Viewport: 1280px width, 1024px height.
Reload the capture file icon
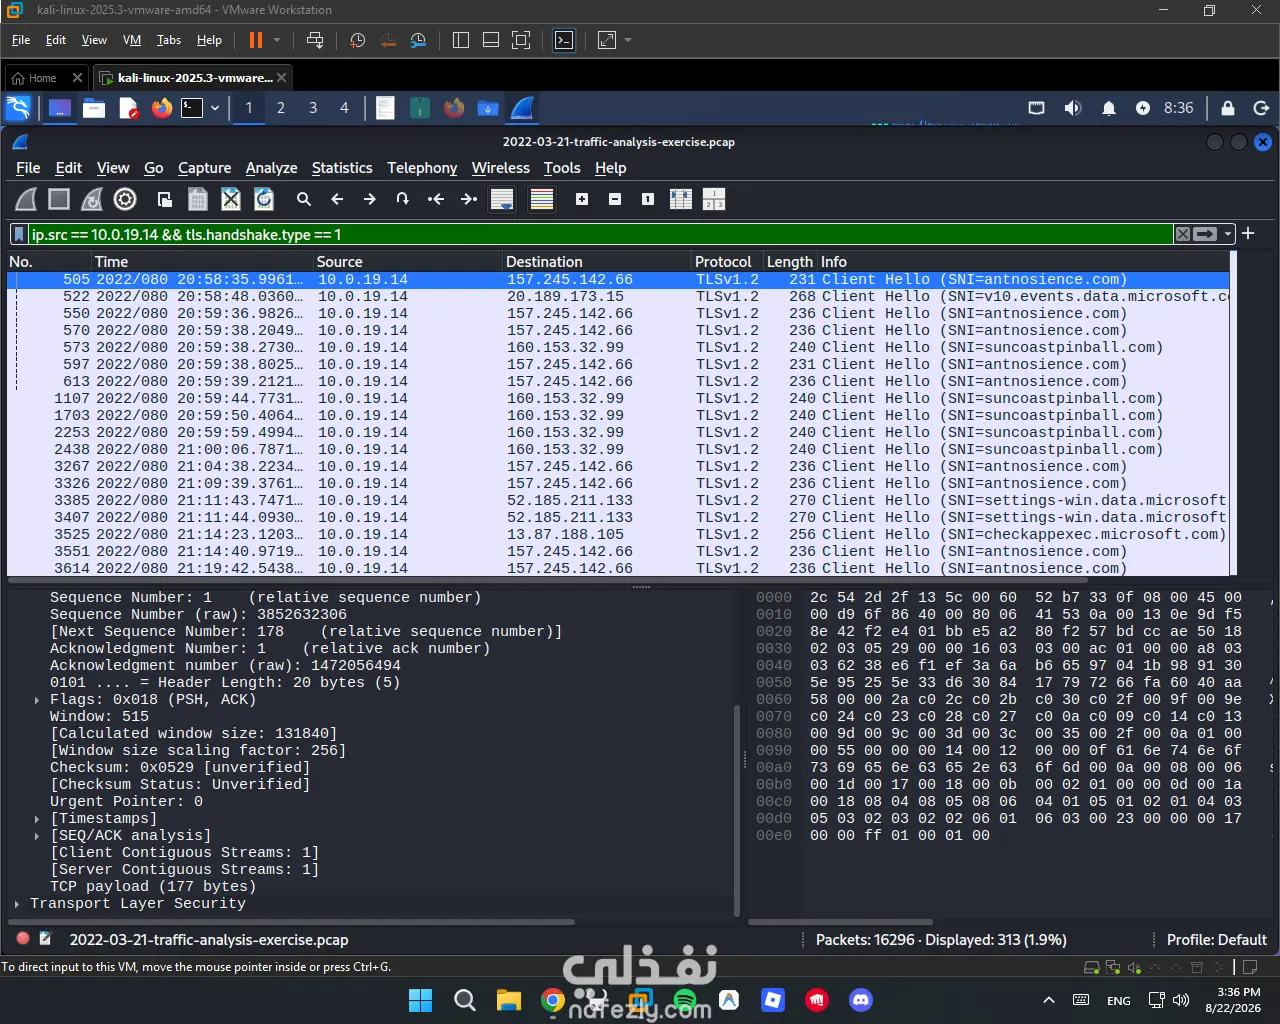click(x=264, y=199)
